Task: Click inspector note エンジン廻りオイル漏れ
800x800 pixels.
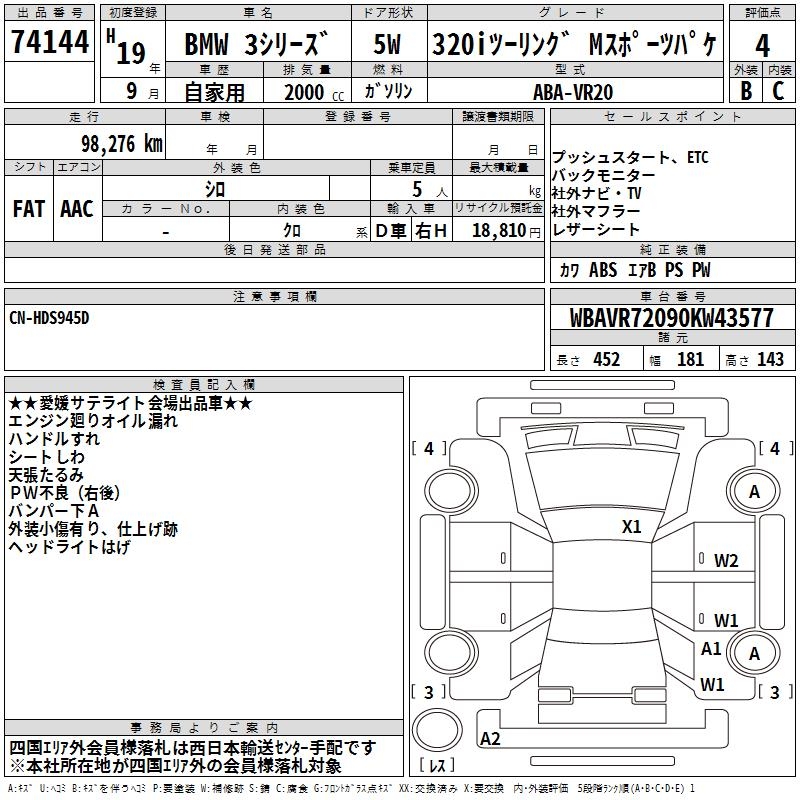Action: click(x=93, y=421)
